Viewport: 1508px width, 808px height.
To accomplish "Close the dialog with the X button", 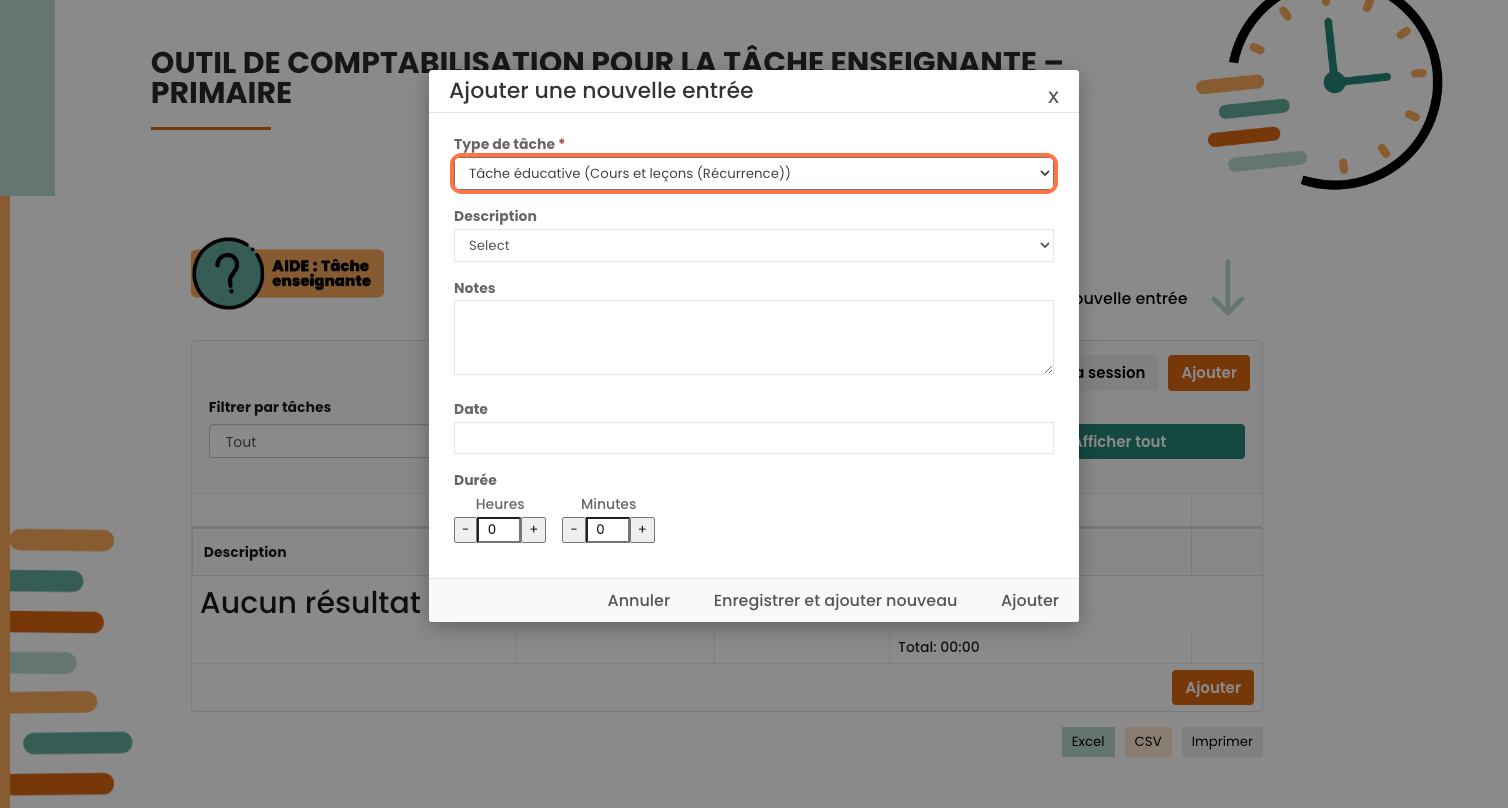I will [1053, 97].
